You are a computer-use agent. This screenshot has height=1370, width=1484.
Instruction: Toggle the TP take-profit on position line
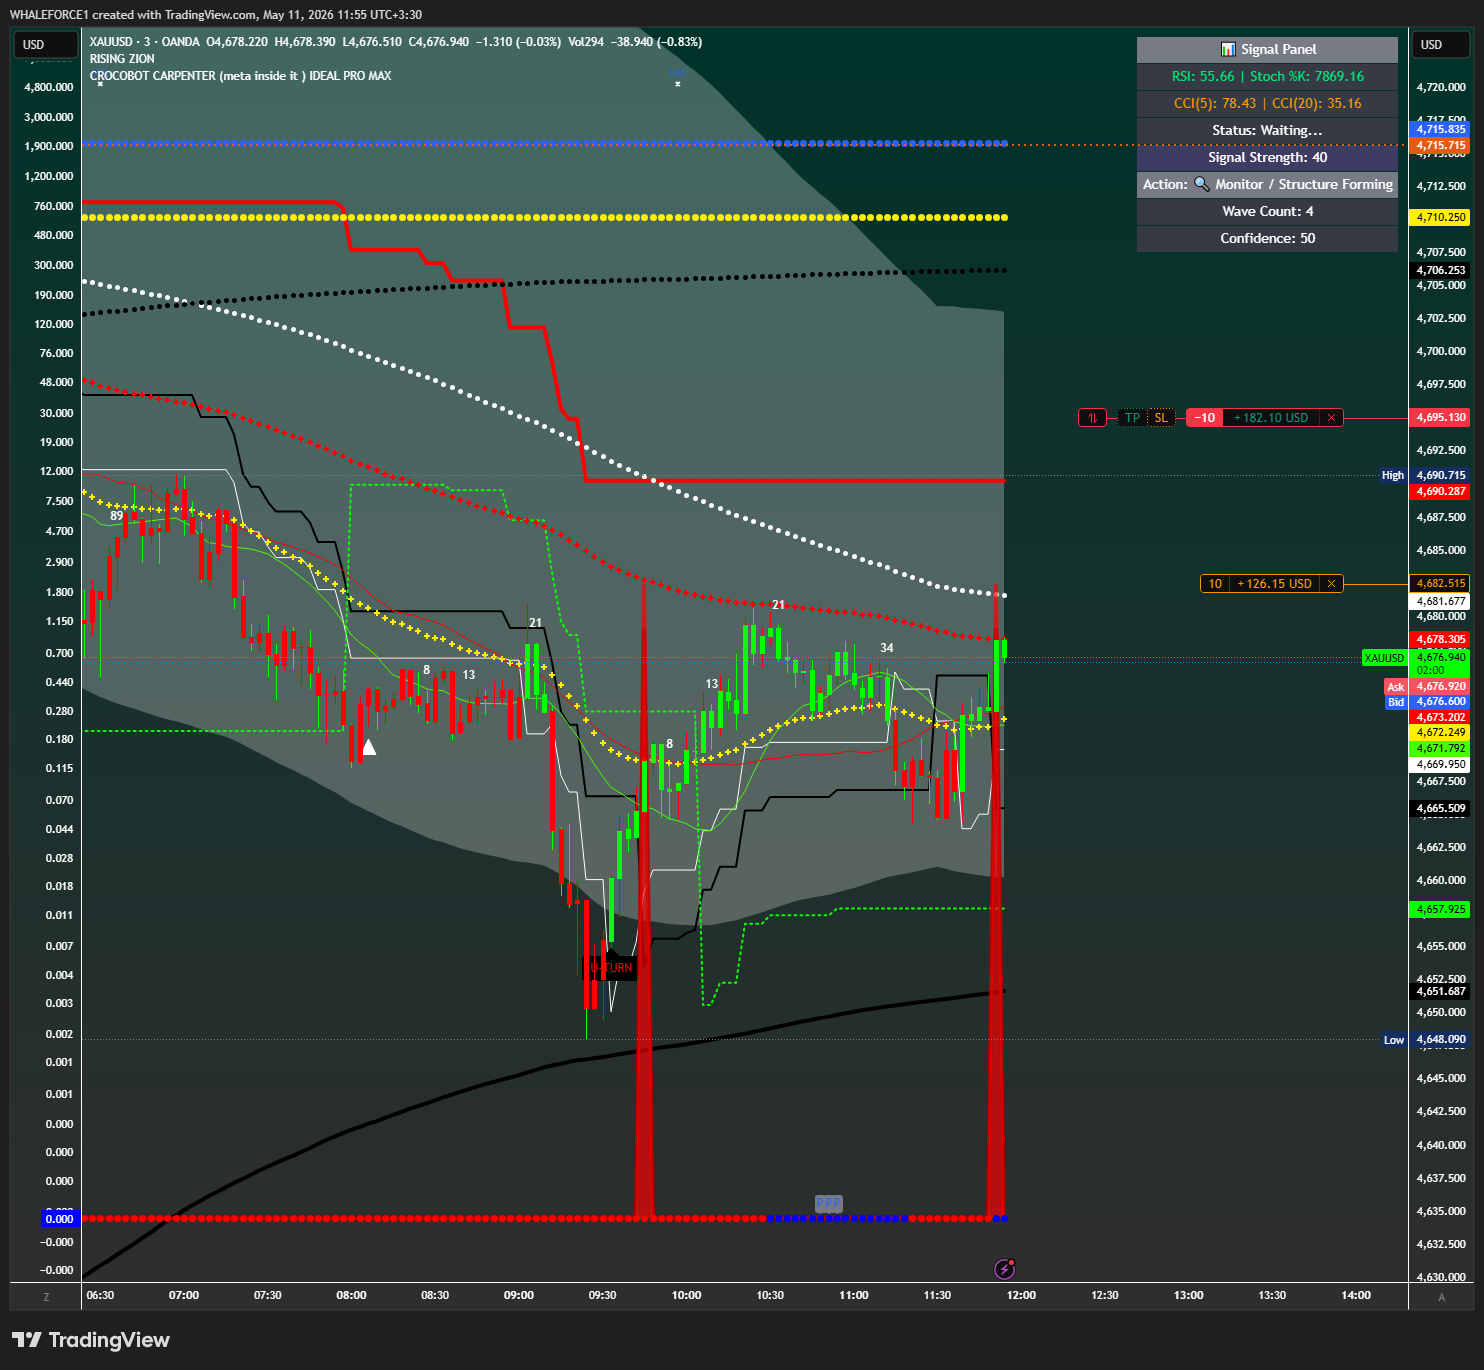(x=1132, y=418)
